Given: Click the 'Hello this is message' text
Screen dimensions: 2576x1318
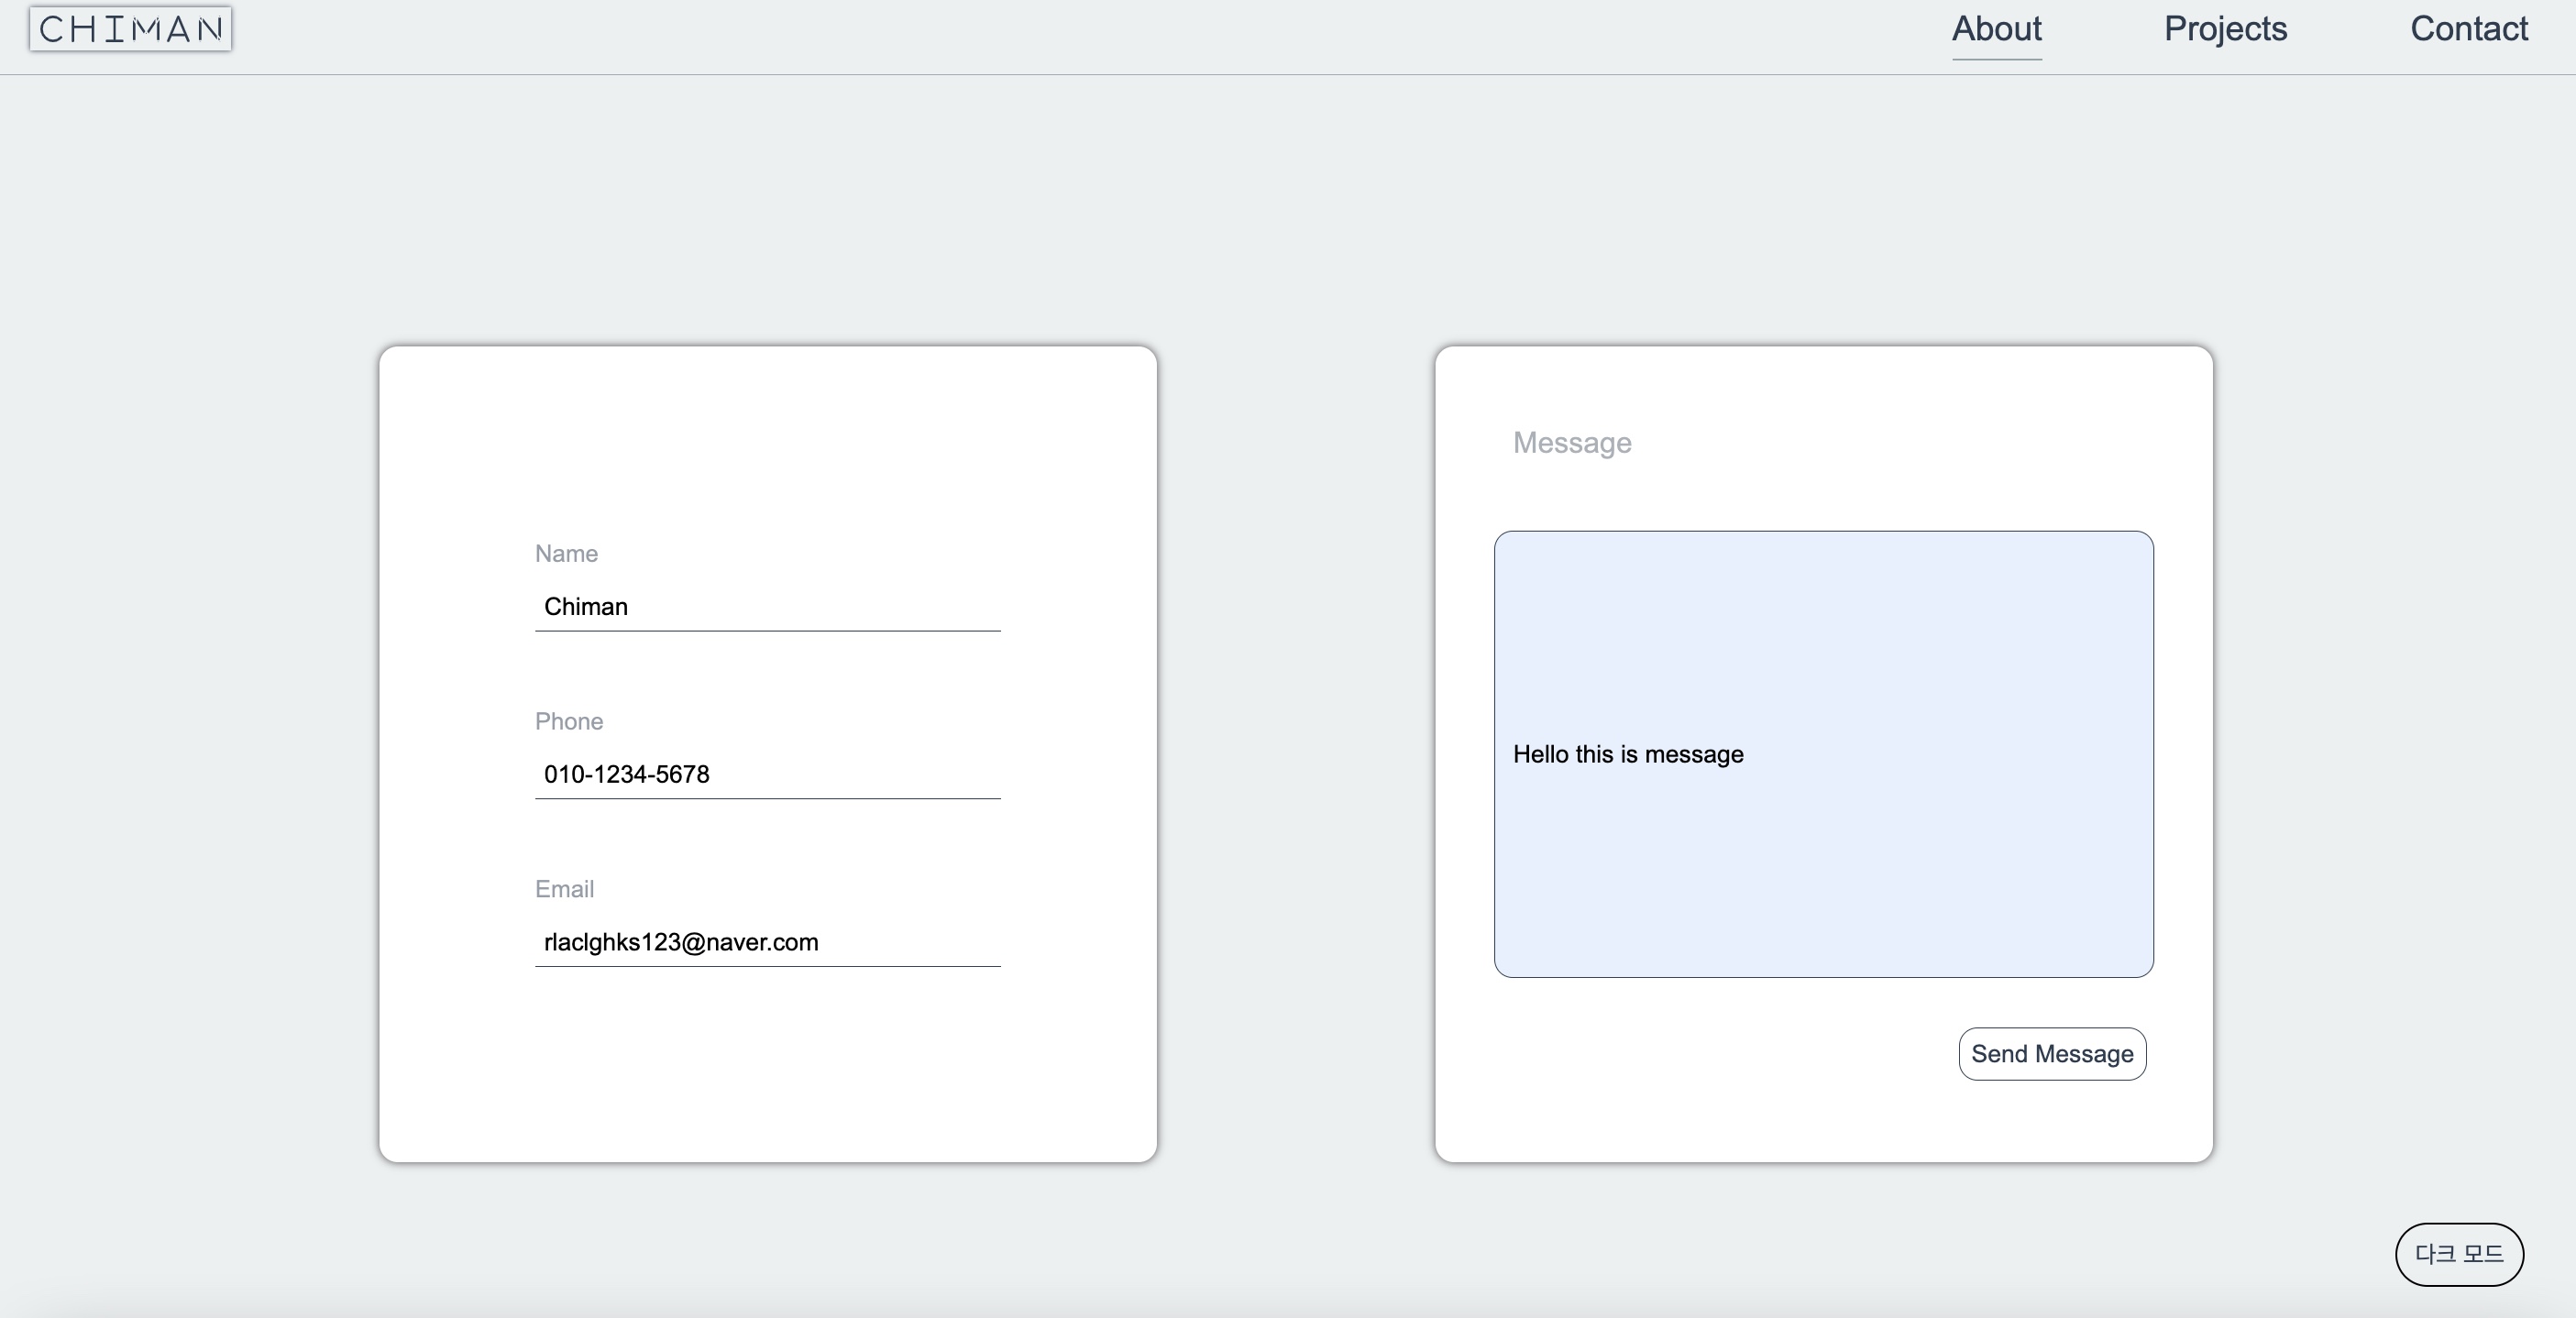Looking at the screenshot, I should click(x=1627, y=755).
